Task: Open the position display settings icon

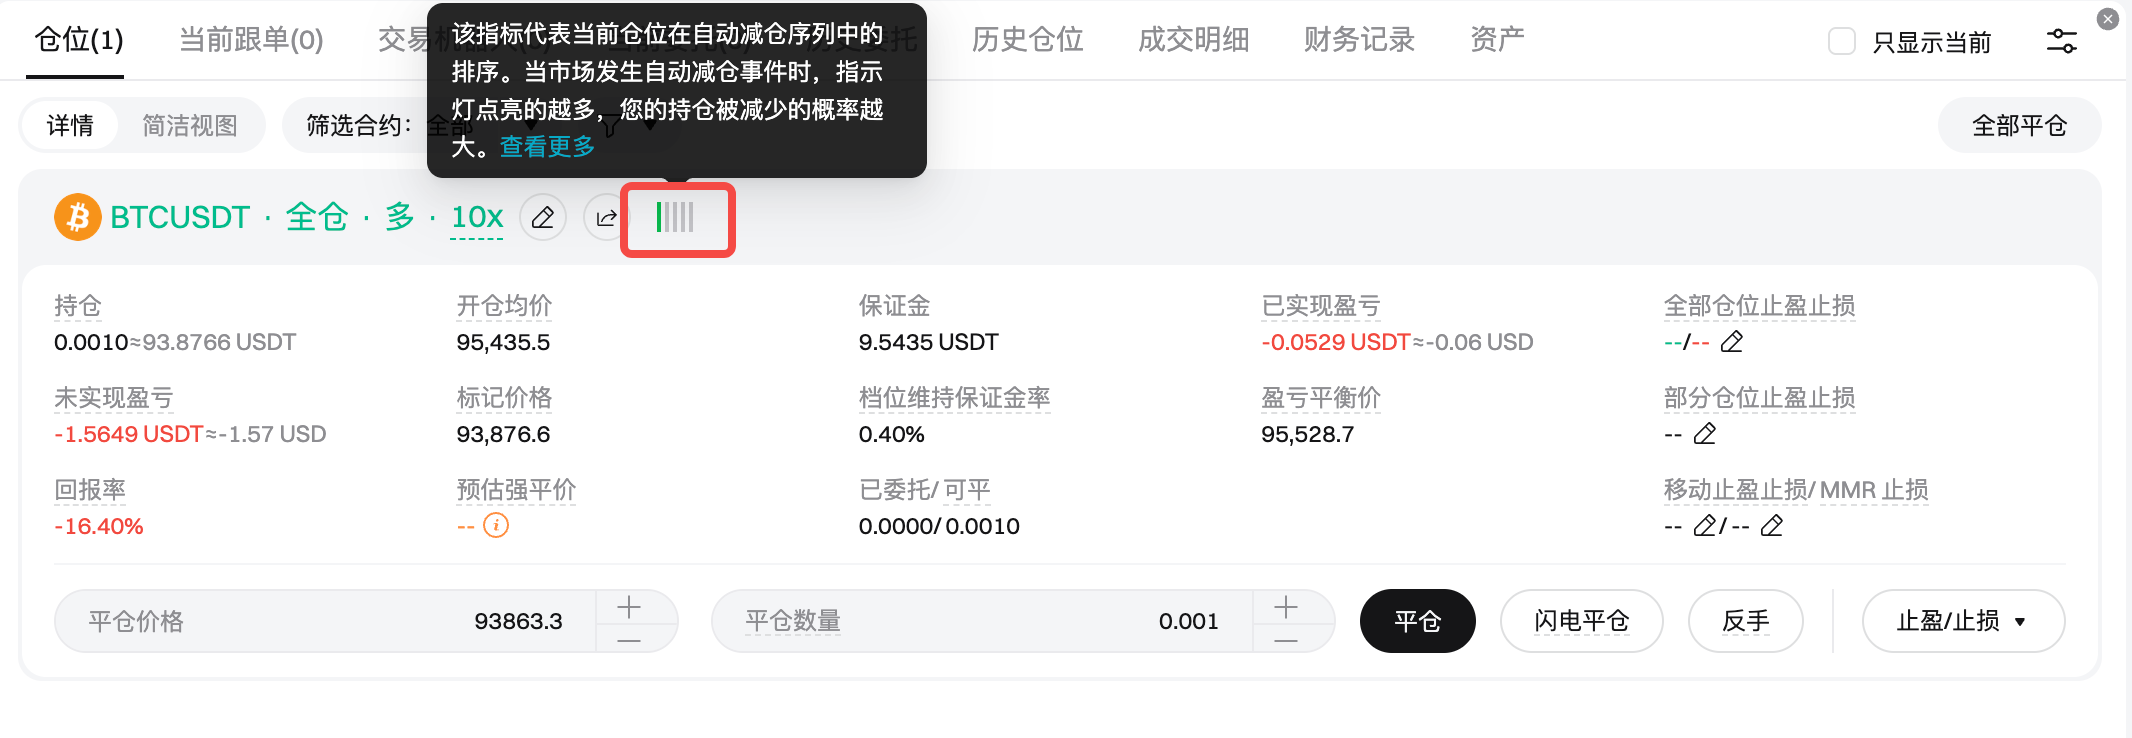Action: point(2061,41)
